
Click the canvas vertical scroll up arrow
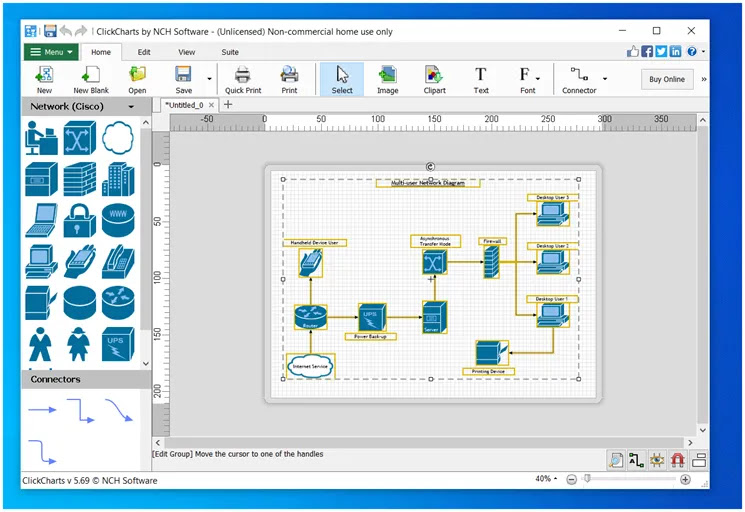pyautogui.click(x=703, y=120)
